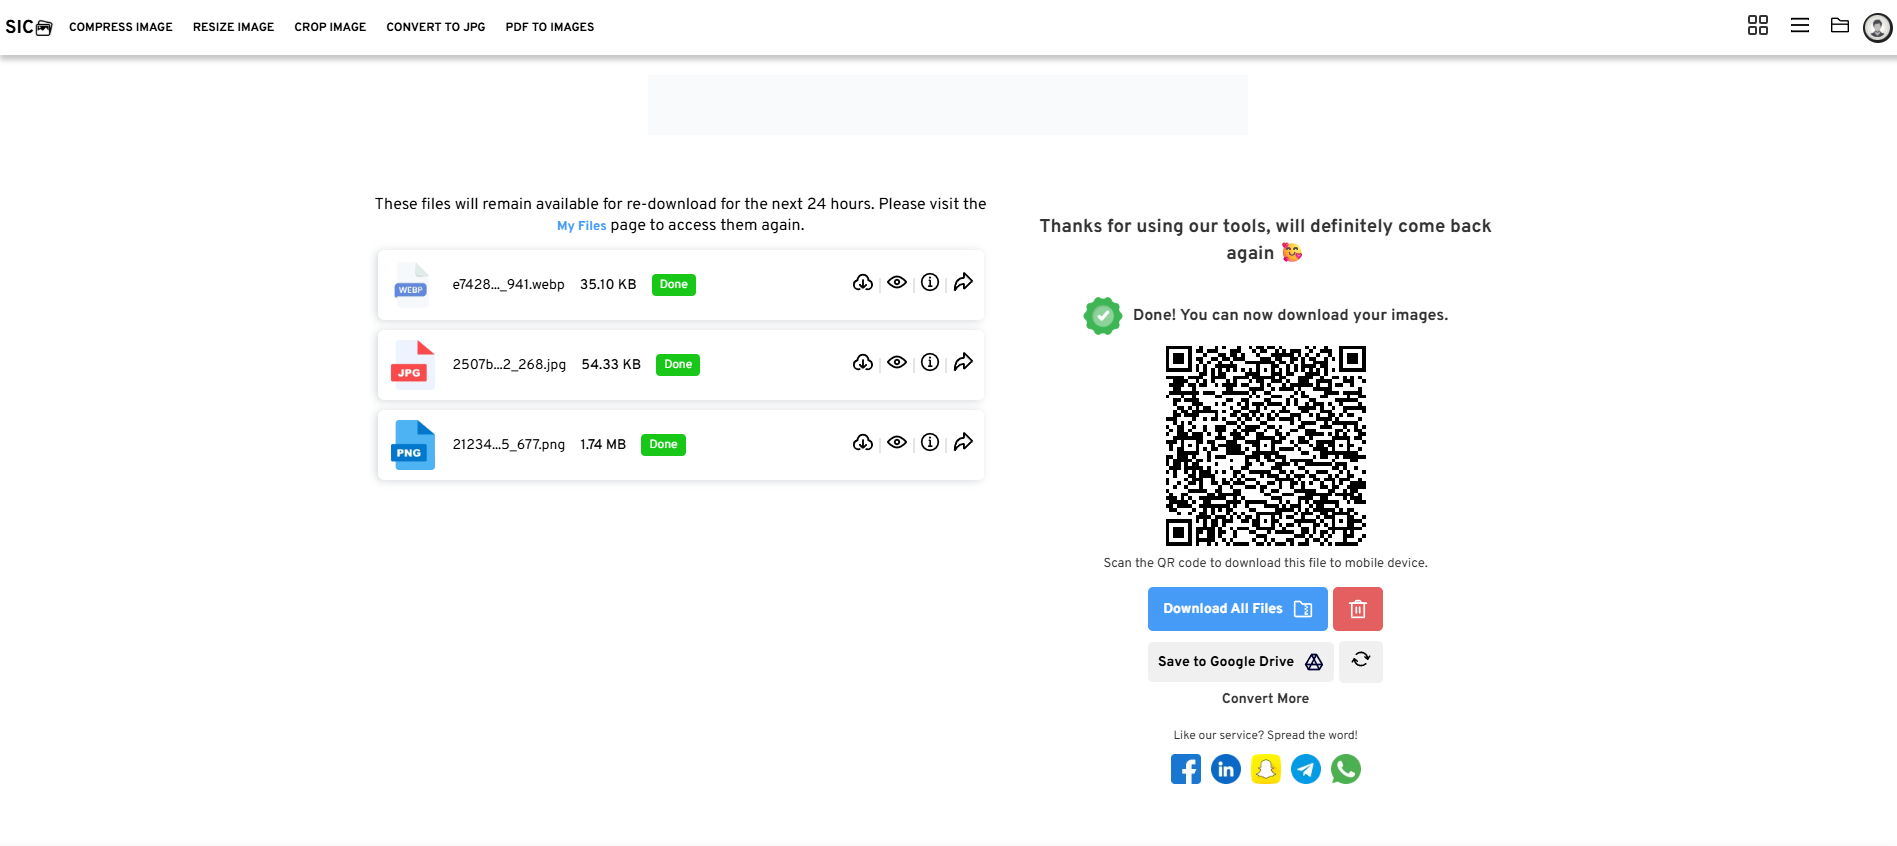This screenshot has width=1897, height=846.
Task: Preview the 2507b...2_268.jpg file
Action: click(x=897, y=363)
